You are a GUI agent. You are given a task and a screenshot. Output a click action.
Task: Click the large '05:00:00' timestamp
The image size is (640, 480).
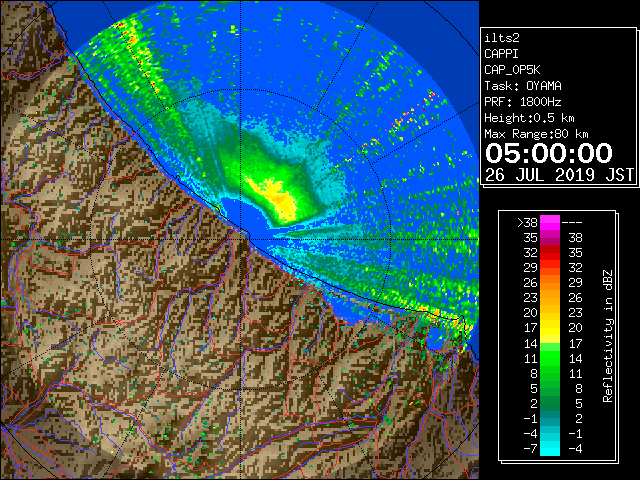point(549,153)
